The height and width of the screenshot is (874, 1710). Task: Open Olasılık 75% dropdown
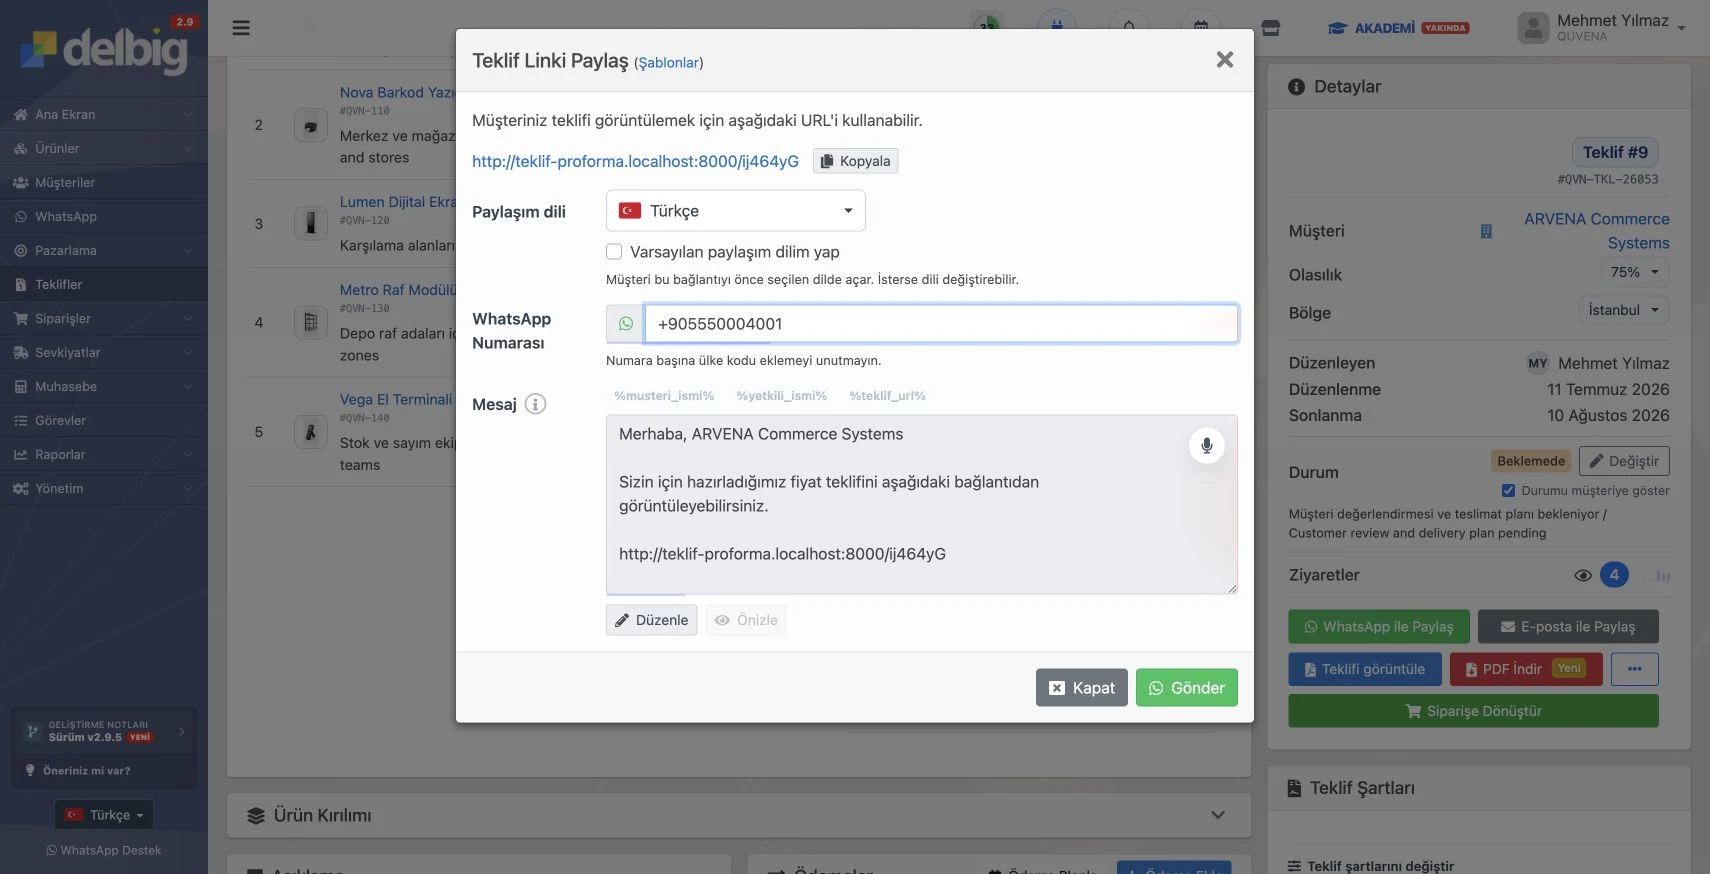1634,272
